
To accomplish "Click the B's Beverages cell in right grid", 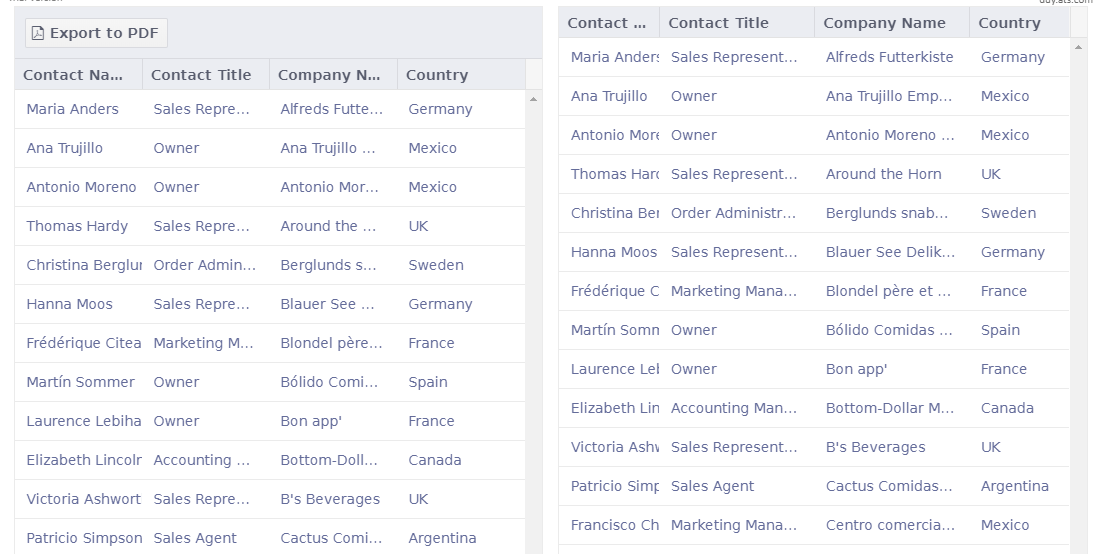I will (875, 447).
